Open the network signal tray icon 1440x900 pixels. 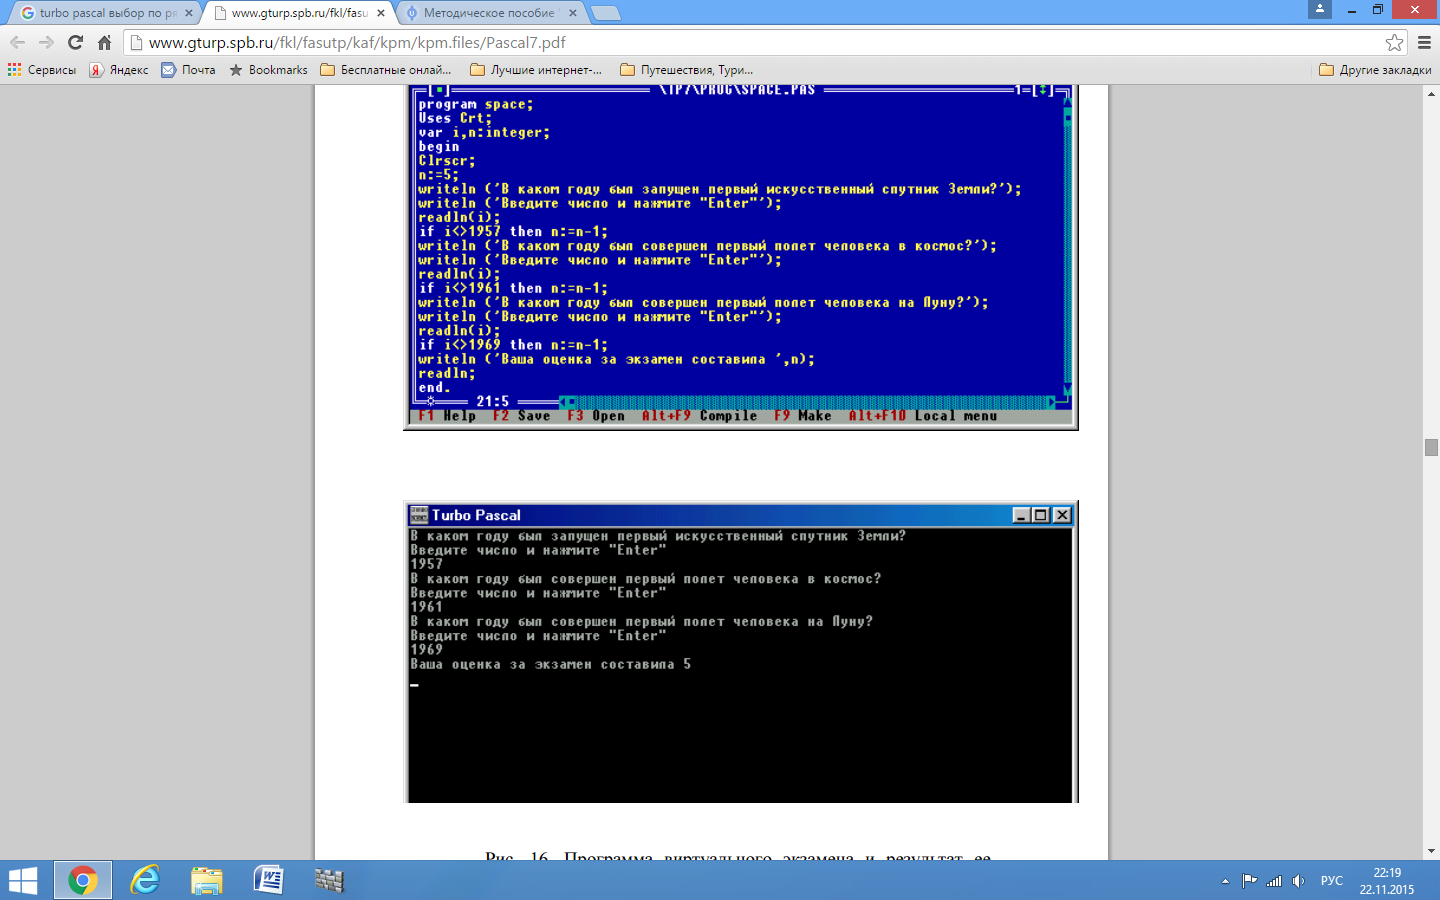point(1274,881)
